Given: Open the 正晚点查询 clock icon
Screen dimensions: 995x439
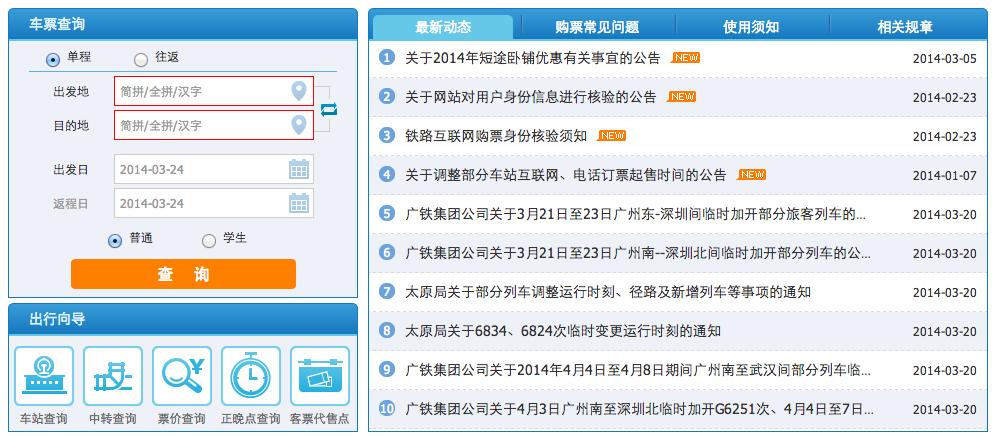Looking at the screenshot, I should [251, 376].
